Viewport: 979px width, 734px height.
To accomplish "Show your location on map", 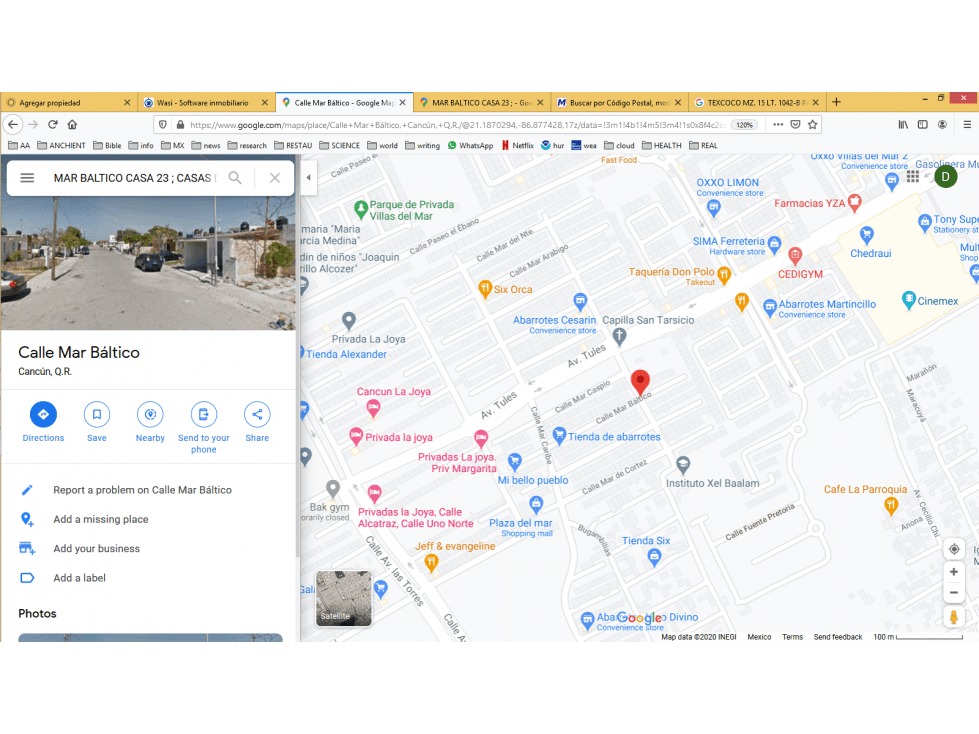I will (x=954, y=549).
